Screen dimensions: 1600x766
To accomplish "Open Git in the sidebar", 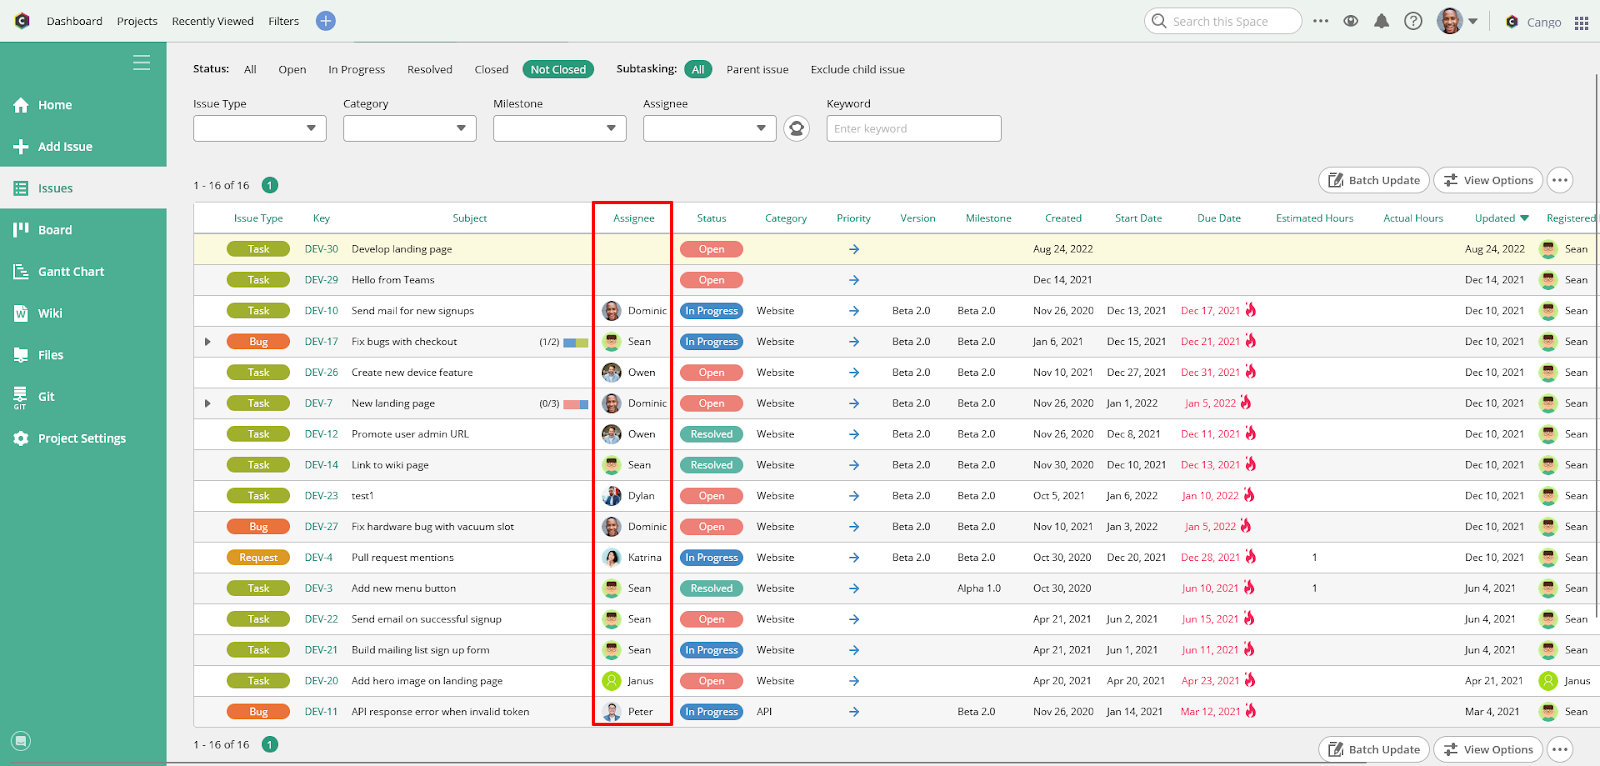I will [x=46, y=397].
